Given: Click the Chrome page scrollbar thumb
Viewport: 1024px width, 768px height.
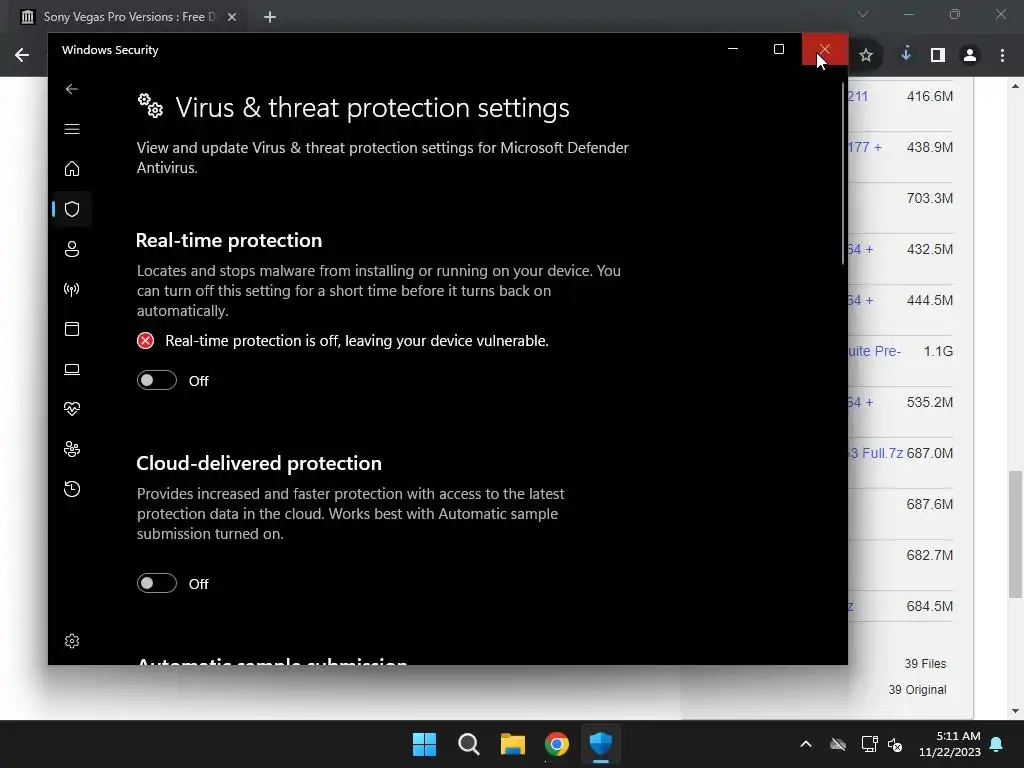Looking at the screenshot, I should tap(1015, 534).
